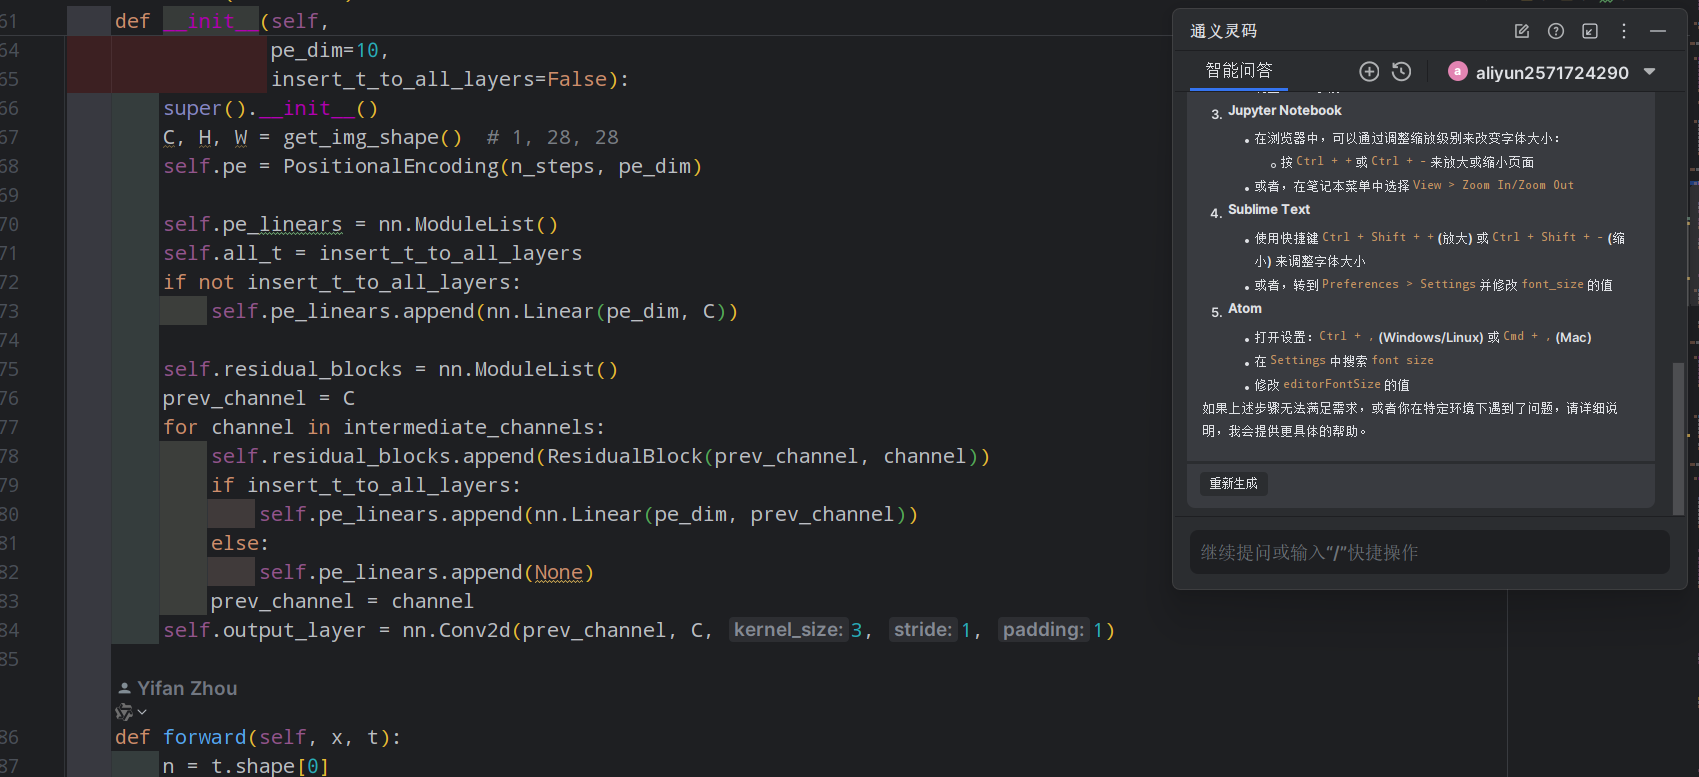
Task: Click the person icon beside Yifan Zhou
Action: 124,688
